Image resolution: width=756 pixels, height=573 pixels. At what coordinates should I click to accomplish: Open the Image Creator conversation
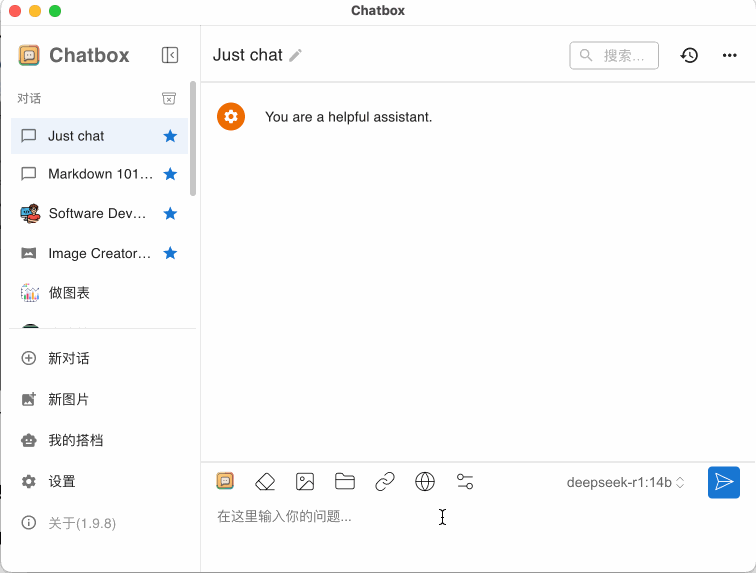[x=99, y=253]
